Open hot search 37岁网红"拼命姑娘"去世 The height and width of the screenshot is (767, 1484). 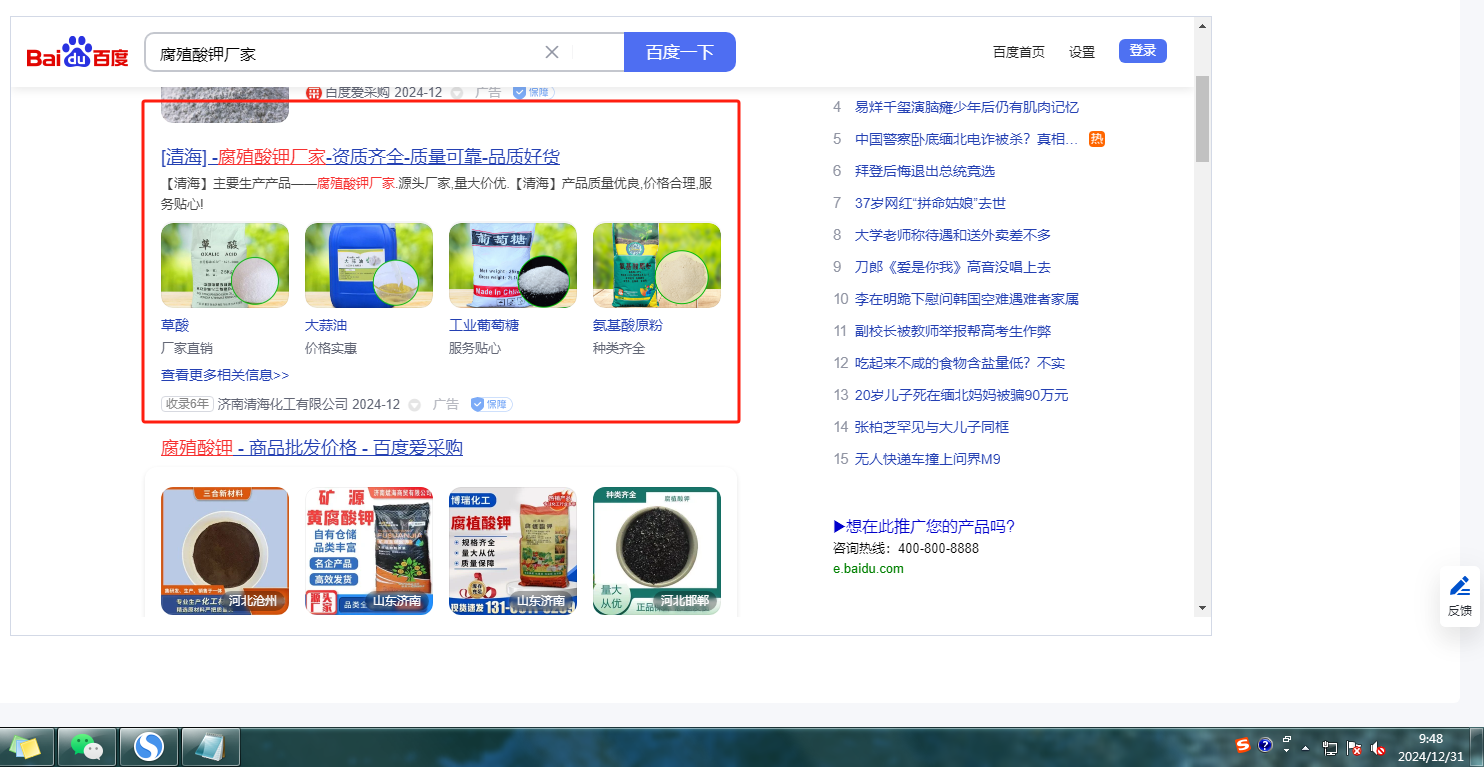pyautogui.click(x=930, y=203)
